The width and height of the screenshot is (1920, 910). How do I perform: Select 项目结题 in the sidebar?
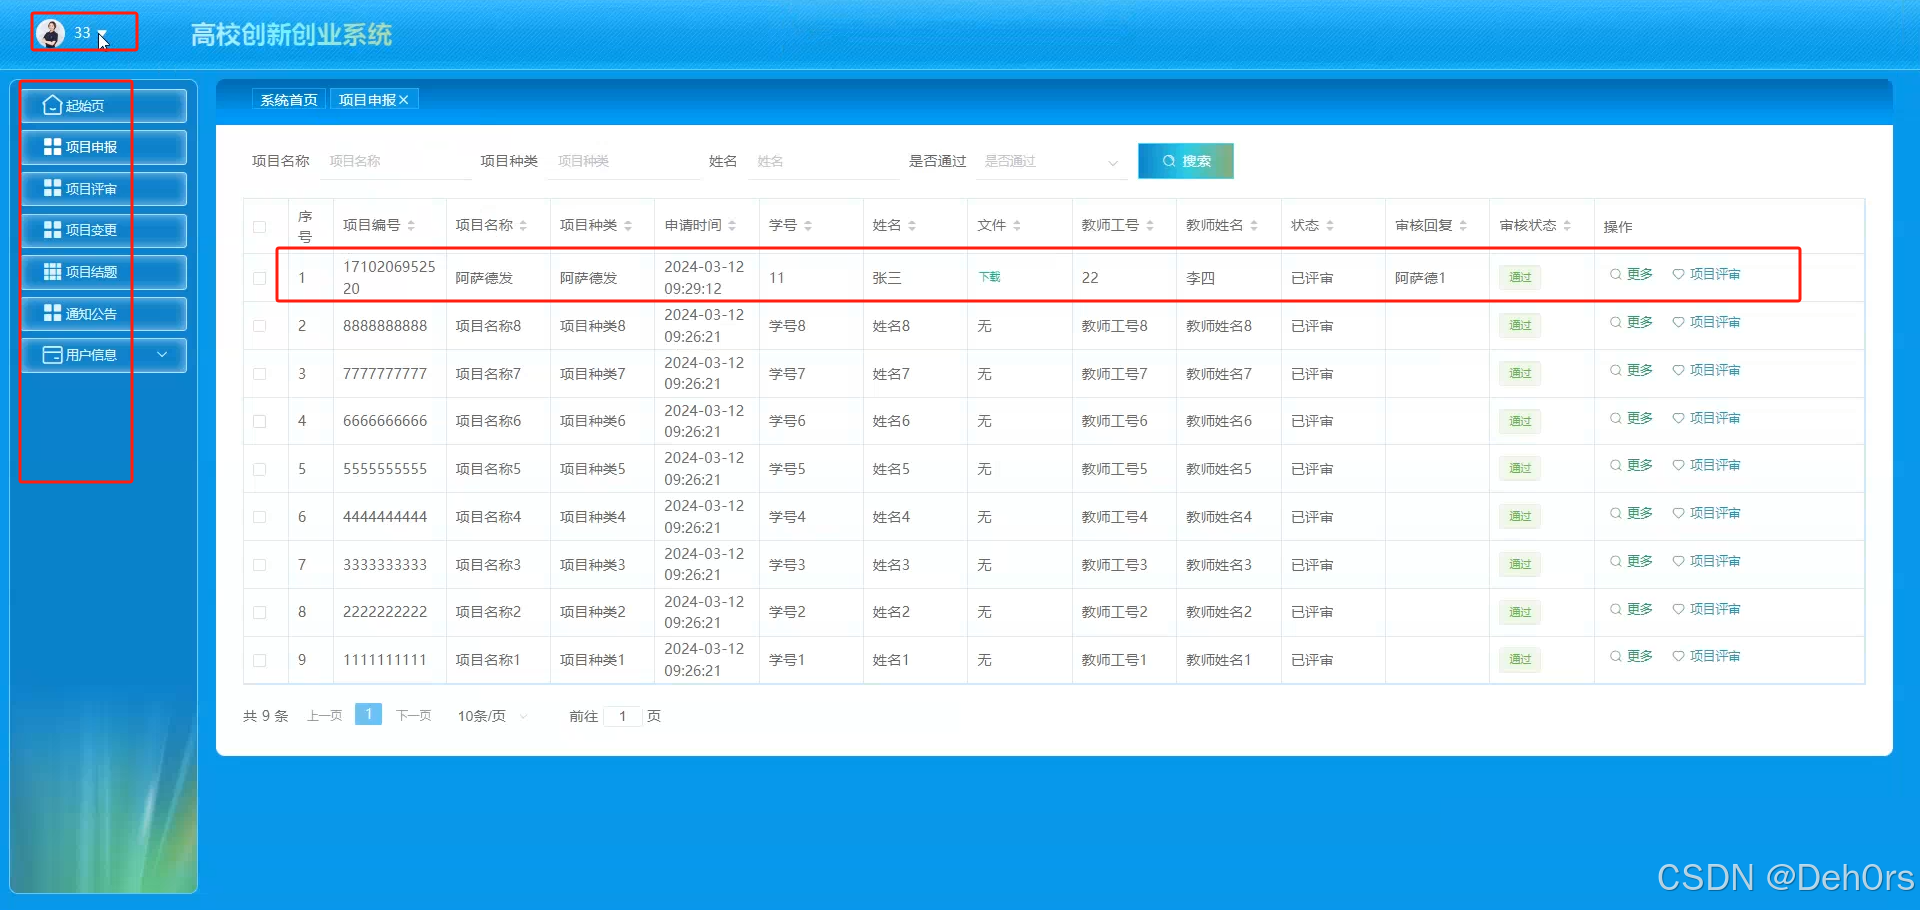[103, 272]
